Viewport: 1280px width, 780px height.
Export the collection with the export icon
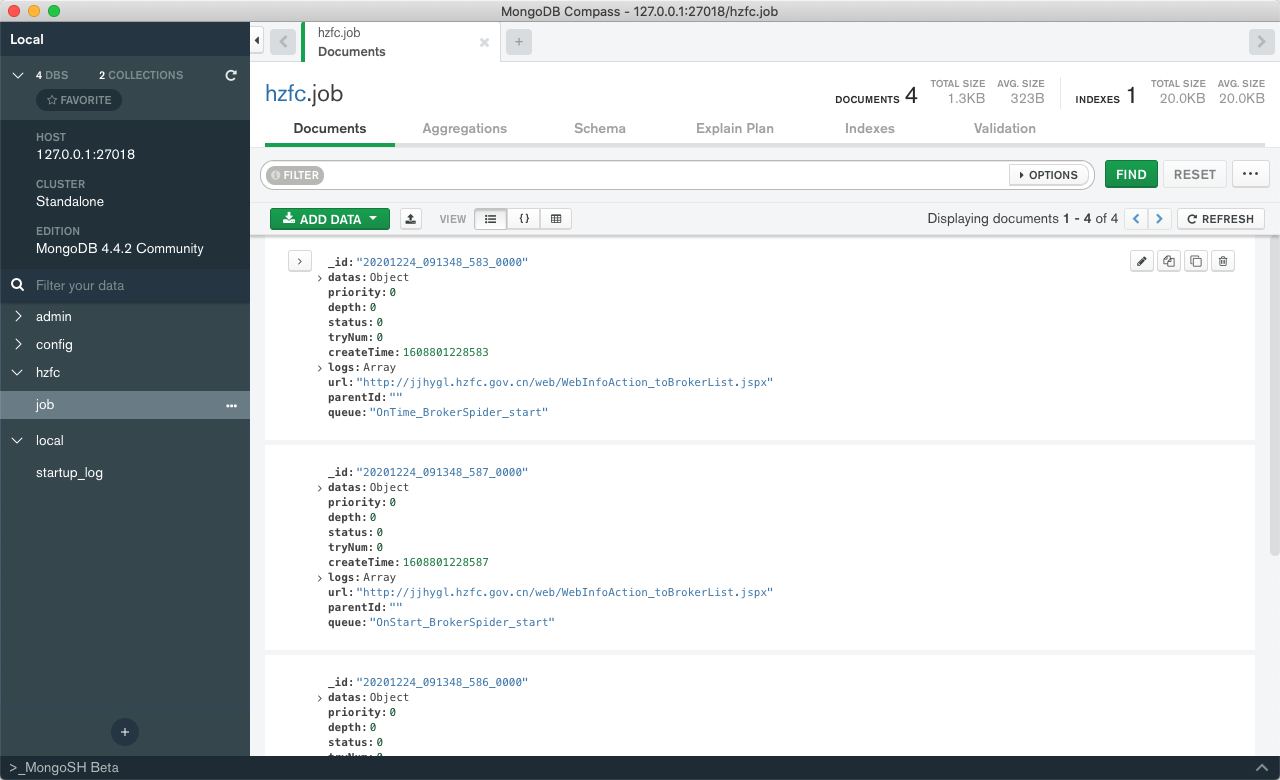pyautogui.click(x=410, y=219)
